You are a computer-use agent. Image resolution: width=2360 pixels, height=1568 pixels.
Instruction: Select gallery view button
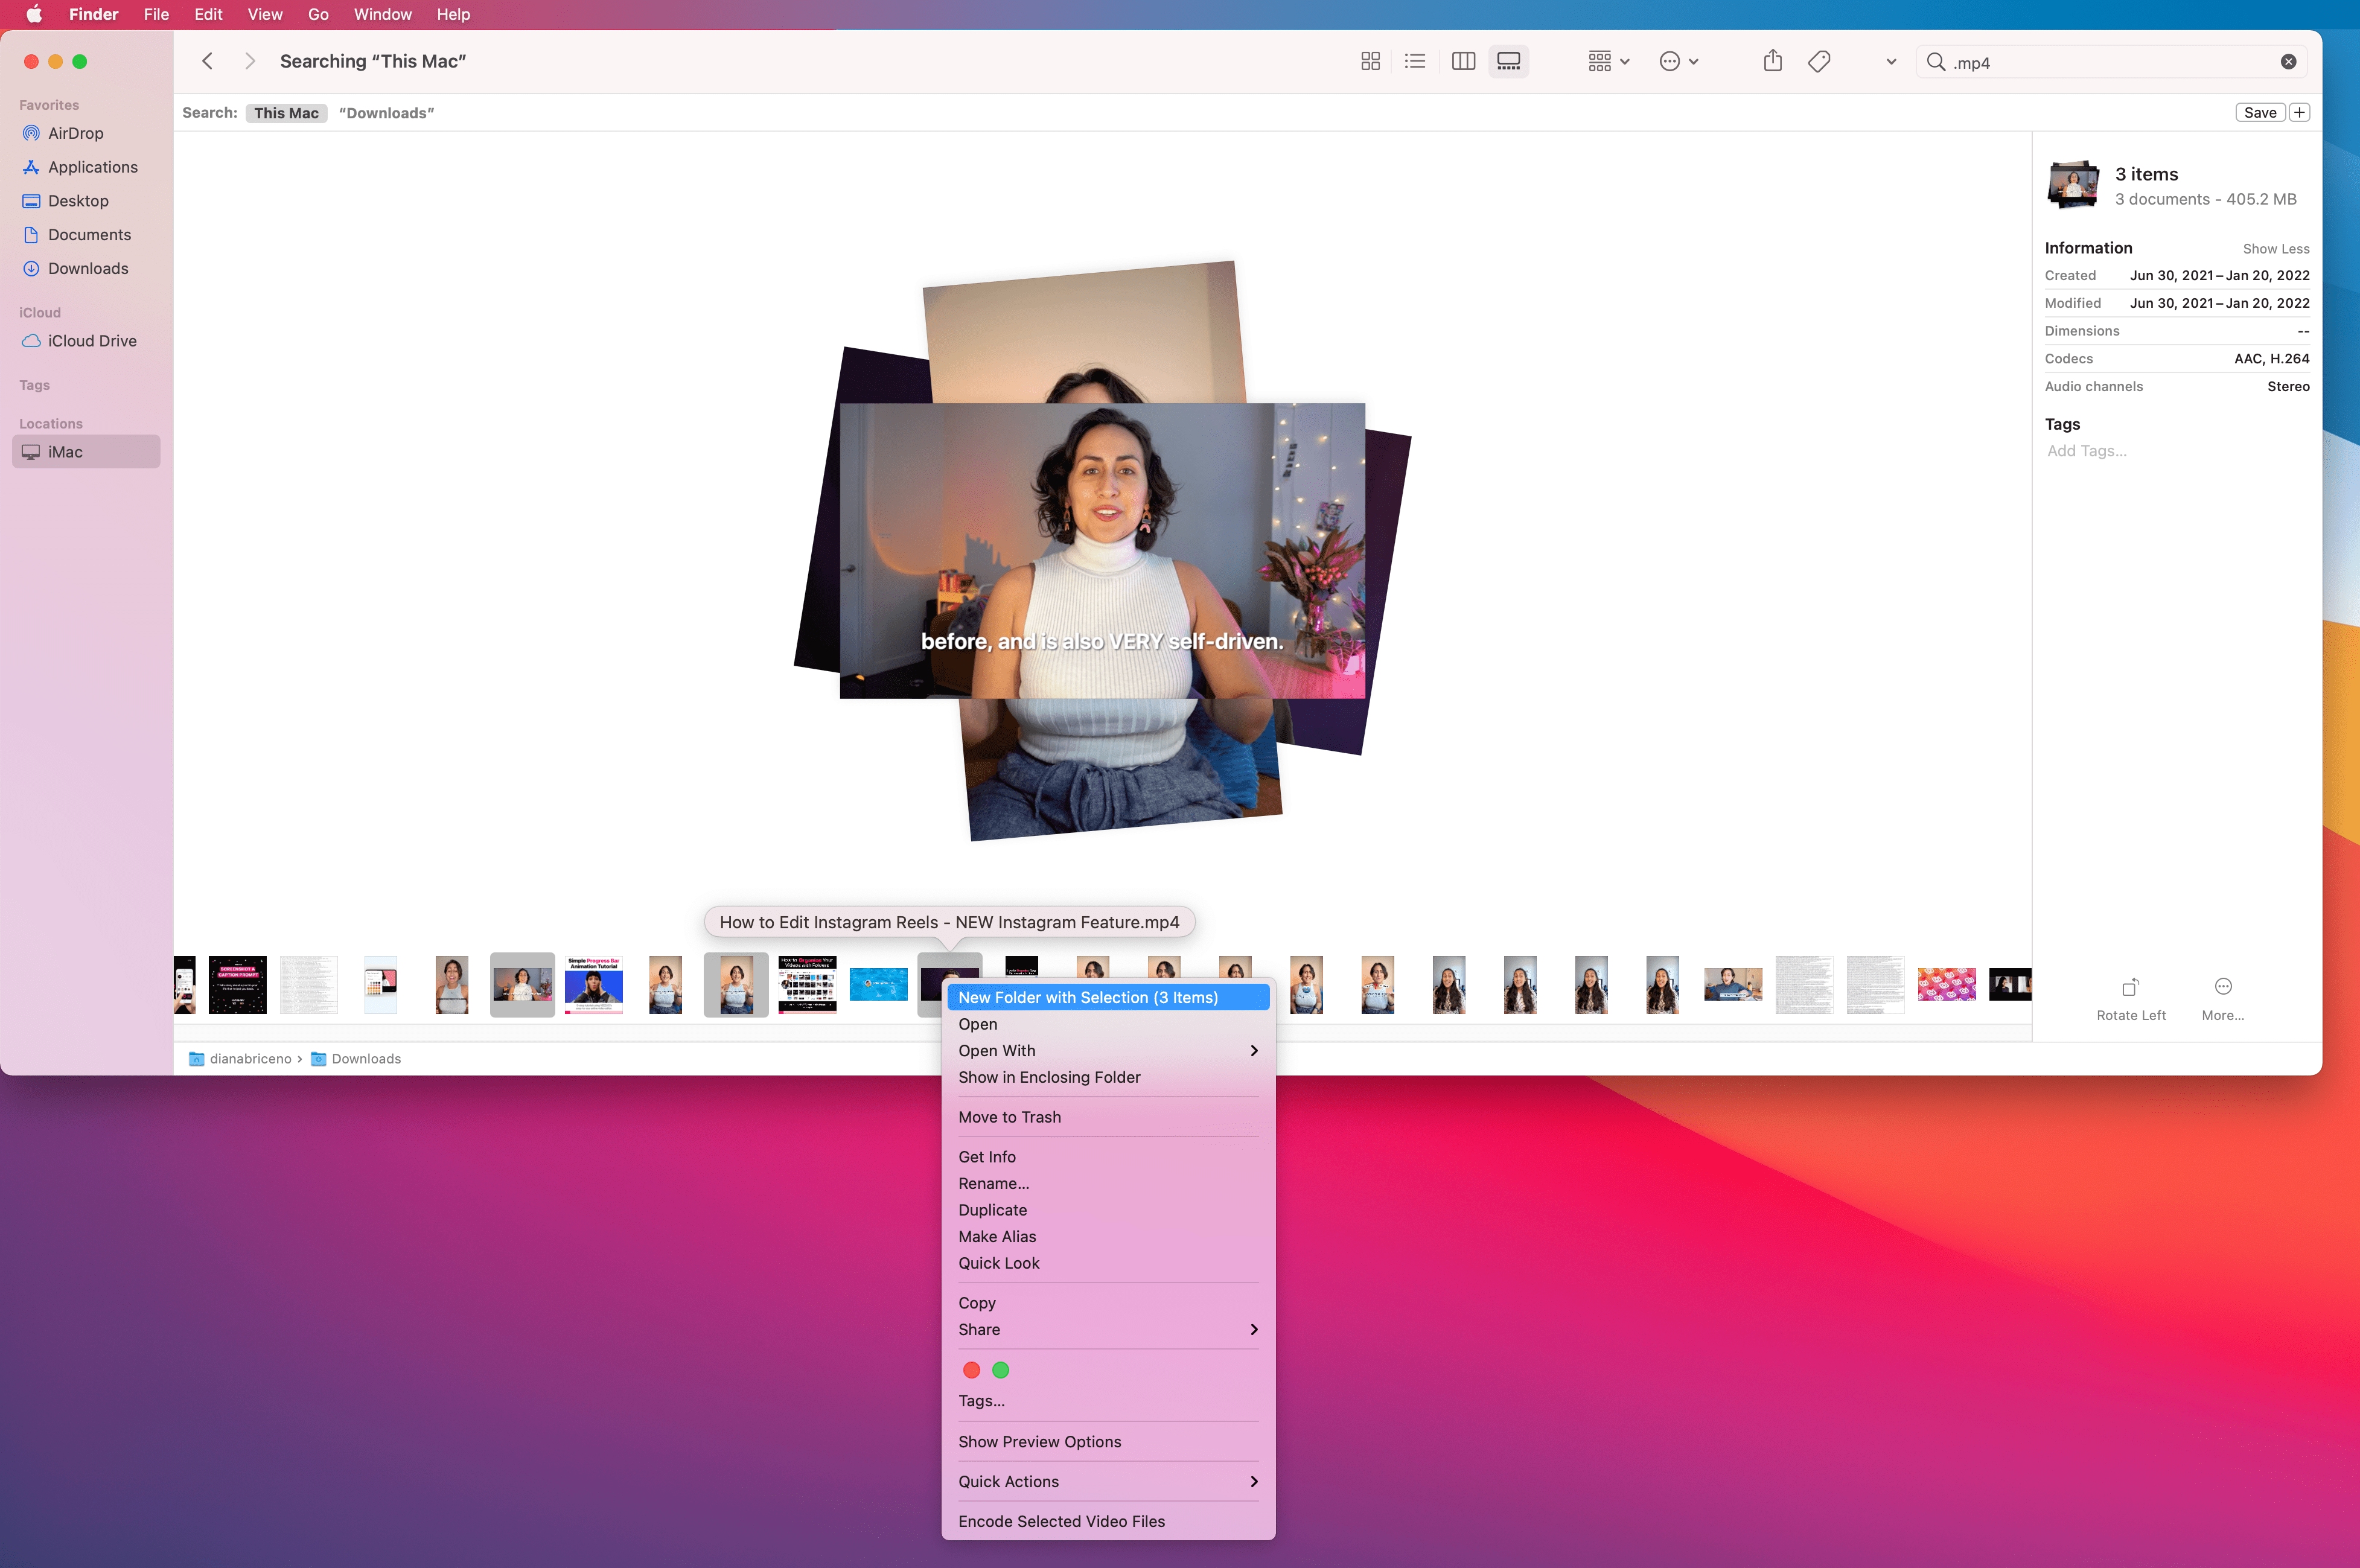pos(1508,62)
